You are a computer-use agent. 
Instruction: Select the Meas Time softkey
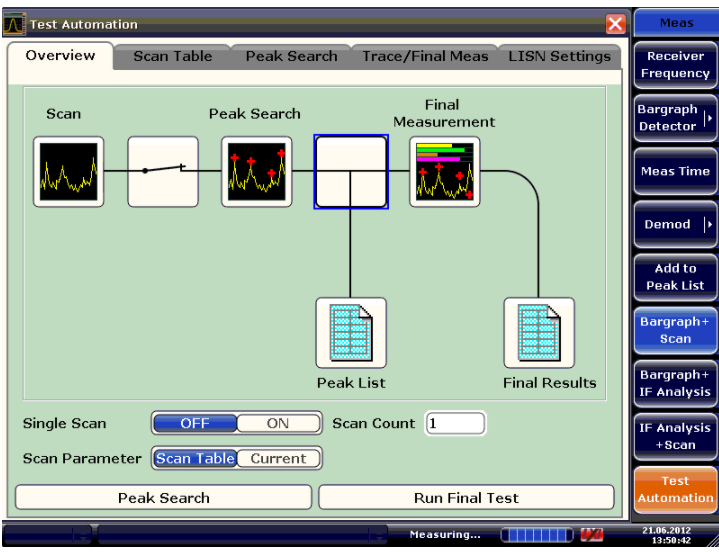(675, 171)
